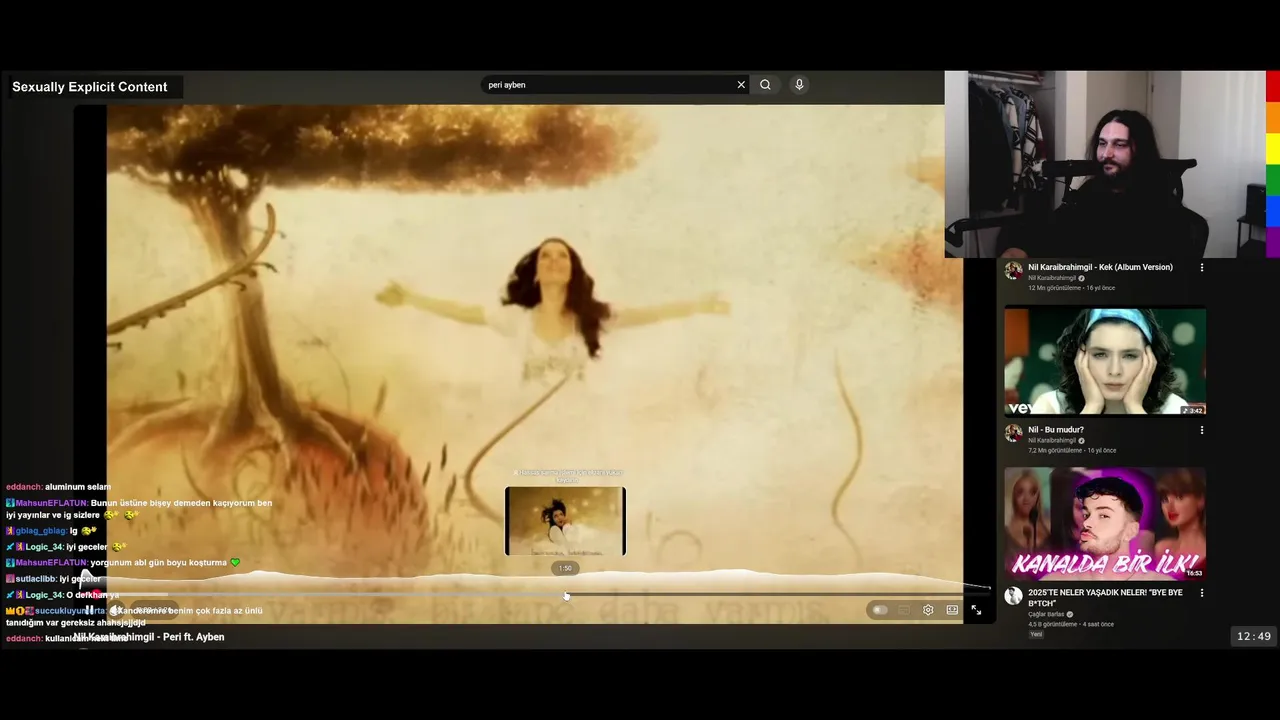Open 'Çağlar Barlas' channel name link
The width and height of the screenshot is (1280, 720).
[1046, 614]
